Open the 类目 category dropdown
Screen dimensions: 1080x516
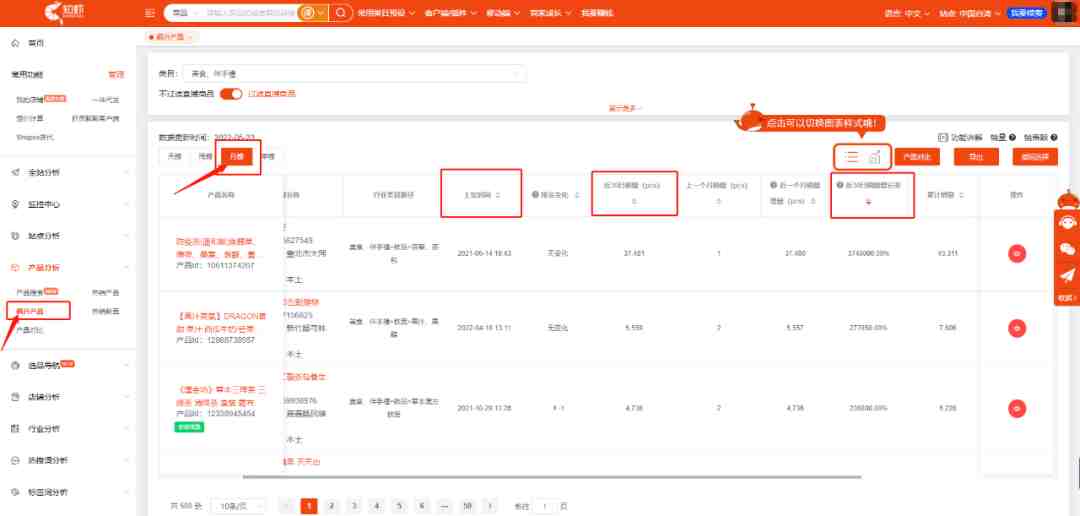[x=354, y=74]
